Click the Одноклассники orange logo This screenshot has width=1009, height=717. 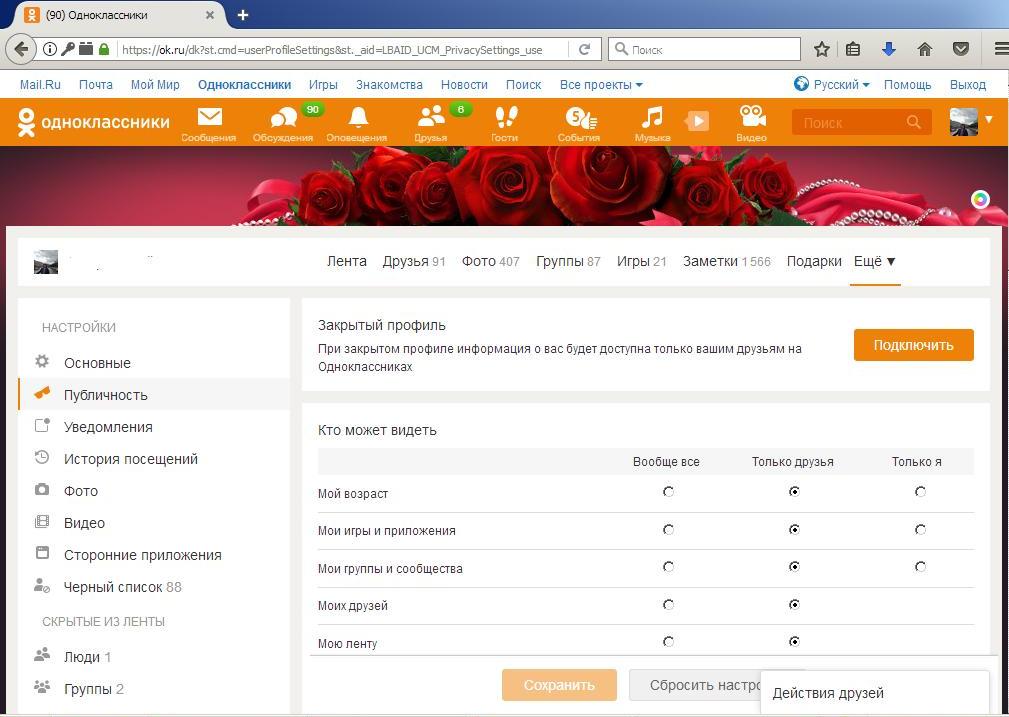pyautogui.click(x=93, y=122)
